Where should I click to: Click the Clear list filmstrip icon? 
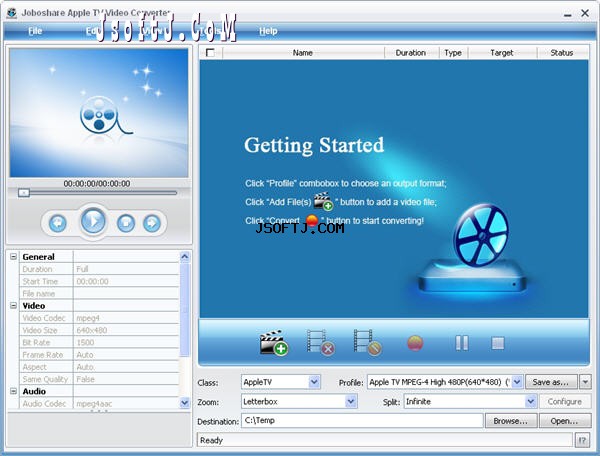367,342
